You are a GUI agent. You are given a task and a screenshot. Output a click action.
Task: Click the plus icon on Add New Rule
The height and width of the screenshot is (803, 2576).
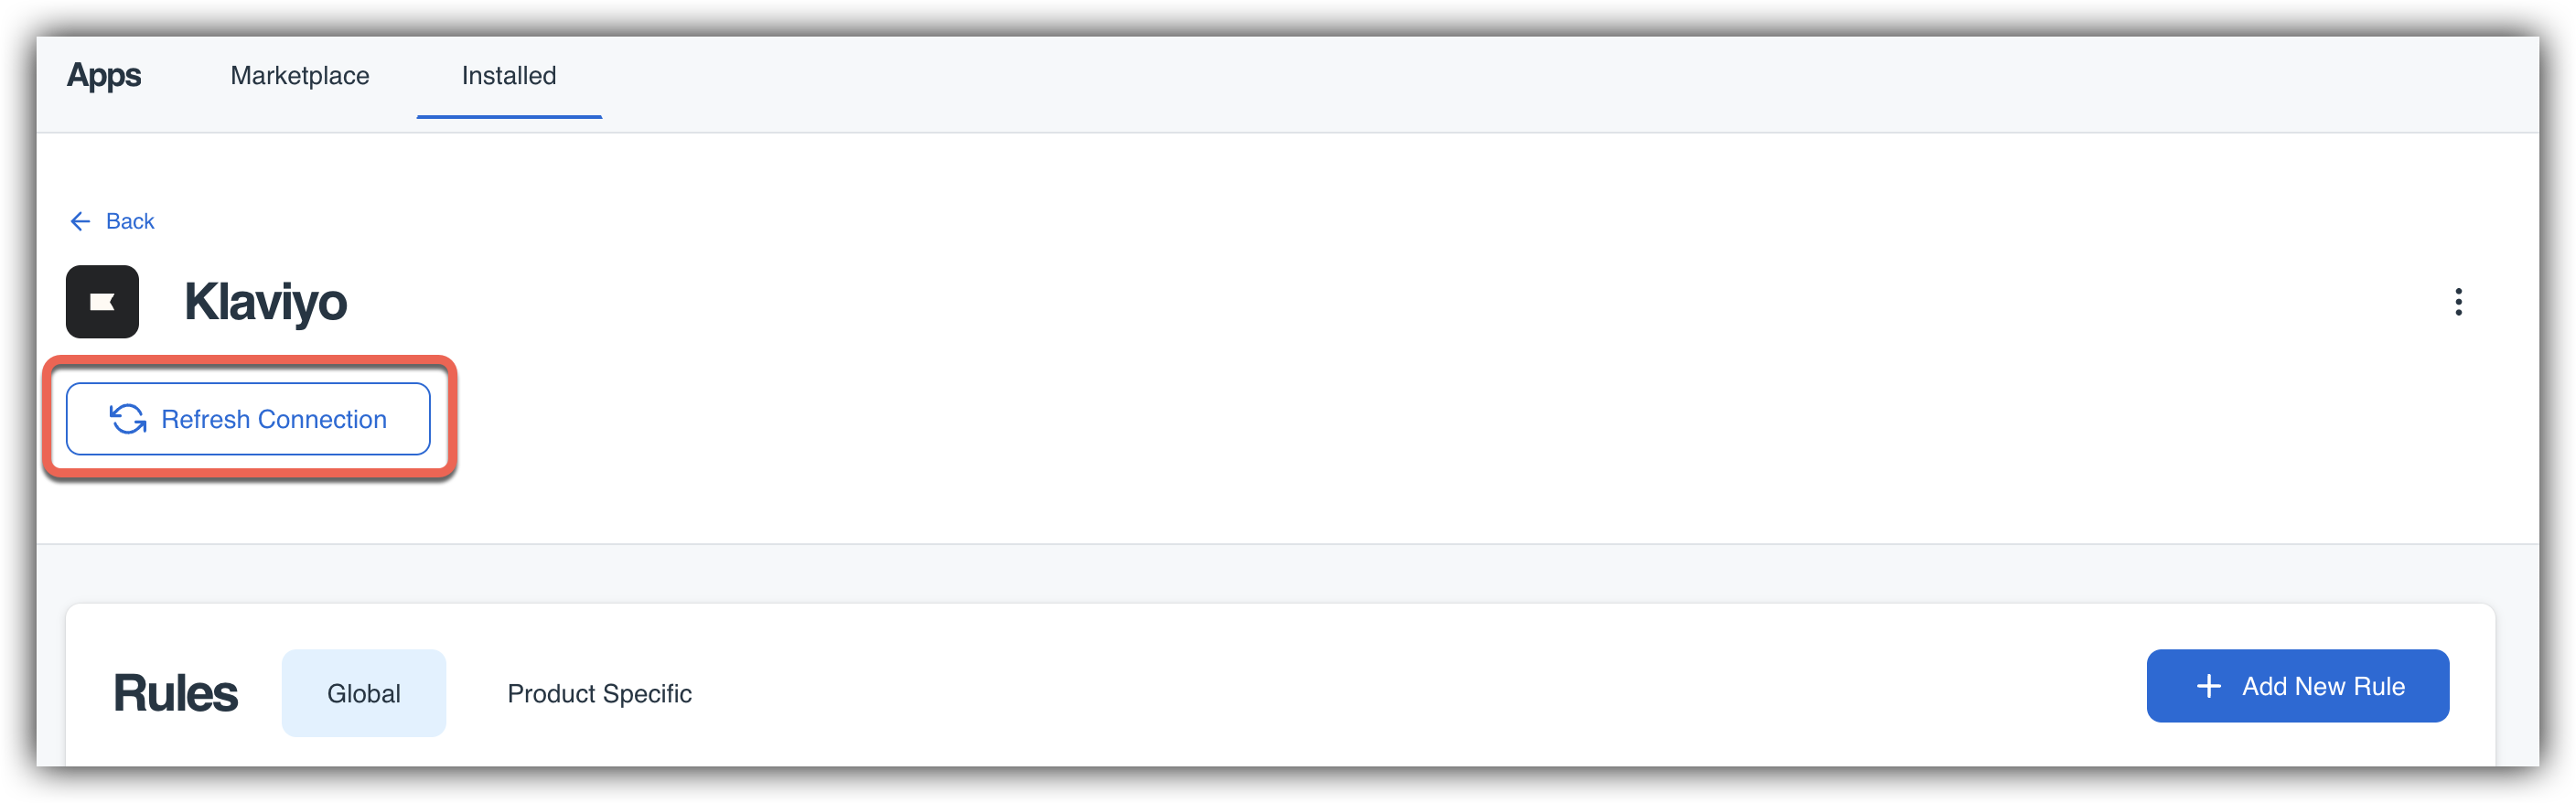2208,686
